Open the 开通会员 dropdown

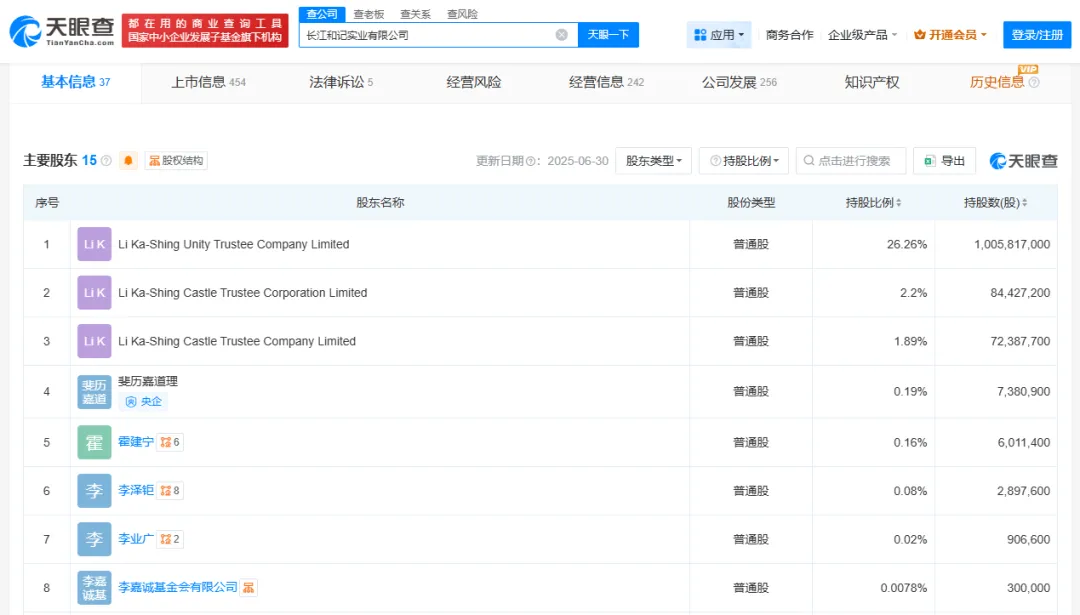tap(950, 34)
